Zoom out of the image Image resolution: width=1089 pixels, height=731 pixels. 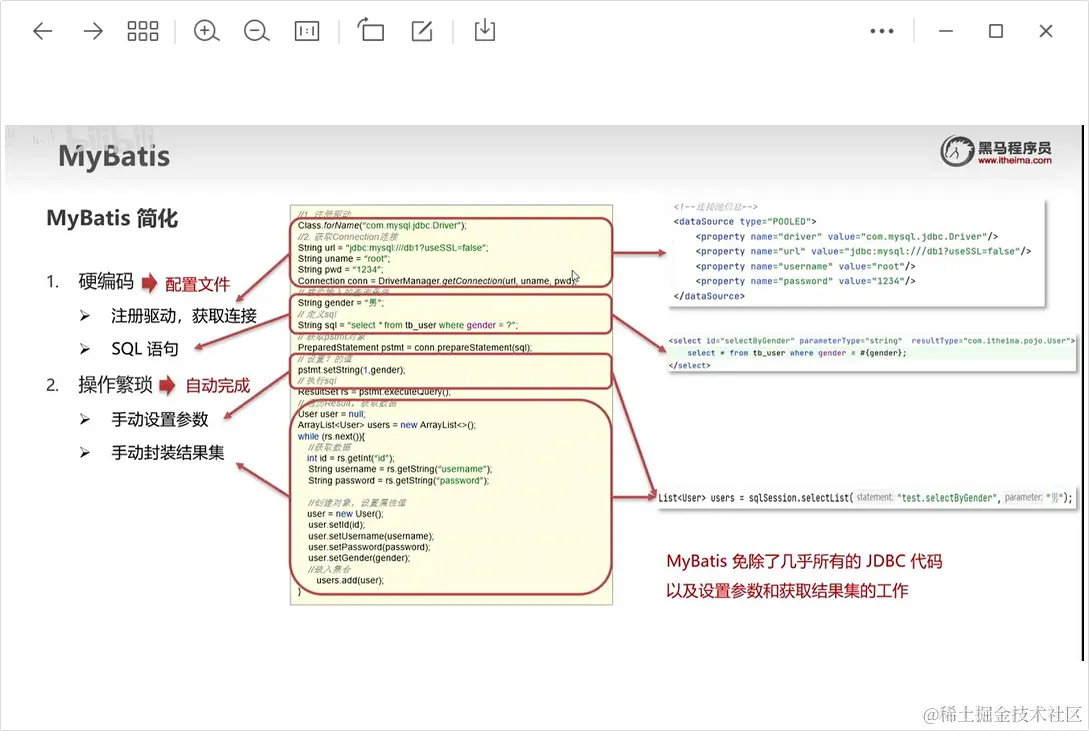tap(256, 31)
